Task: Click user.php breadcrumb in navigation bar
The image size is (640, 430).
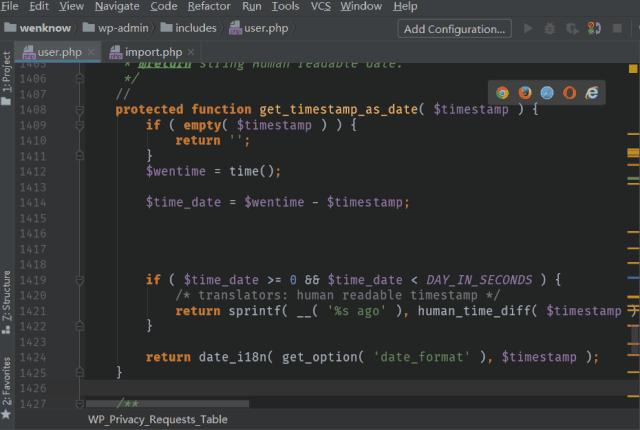Action: coord(258,28)
